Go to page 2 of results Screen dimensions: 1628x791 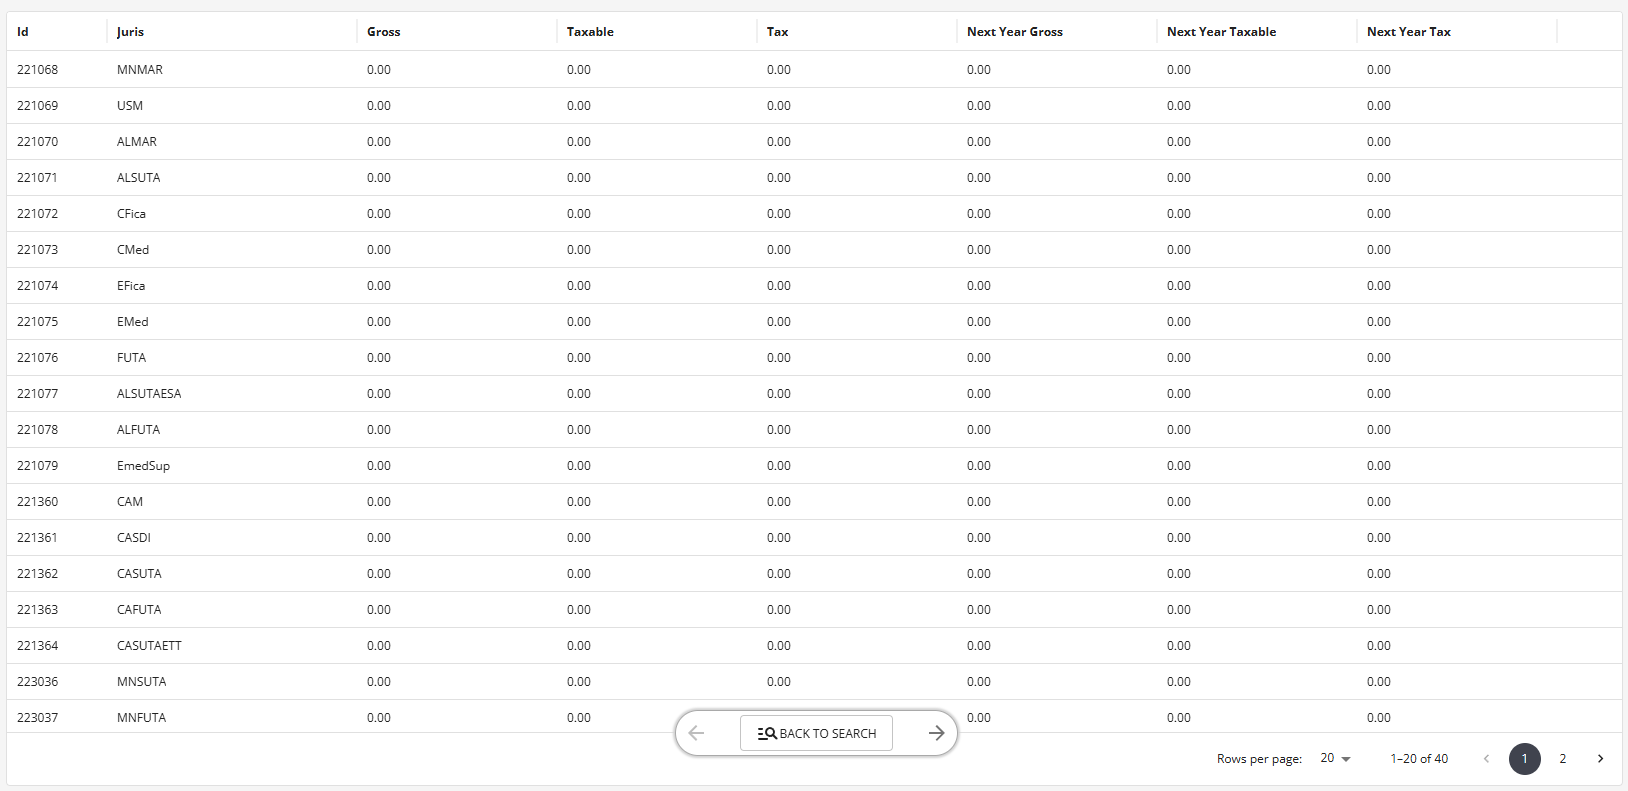[x=1563, y=759]
